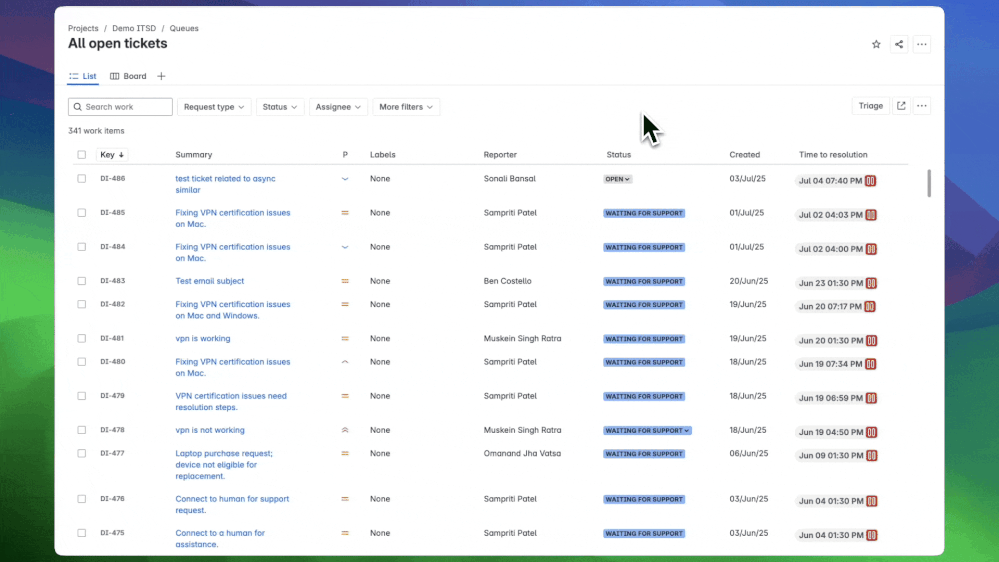The width and height of the screenshot is (999, 562).
Task: Star this queue with the star icon
Action: point(876,45)
